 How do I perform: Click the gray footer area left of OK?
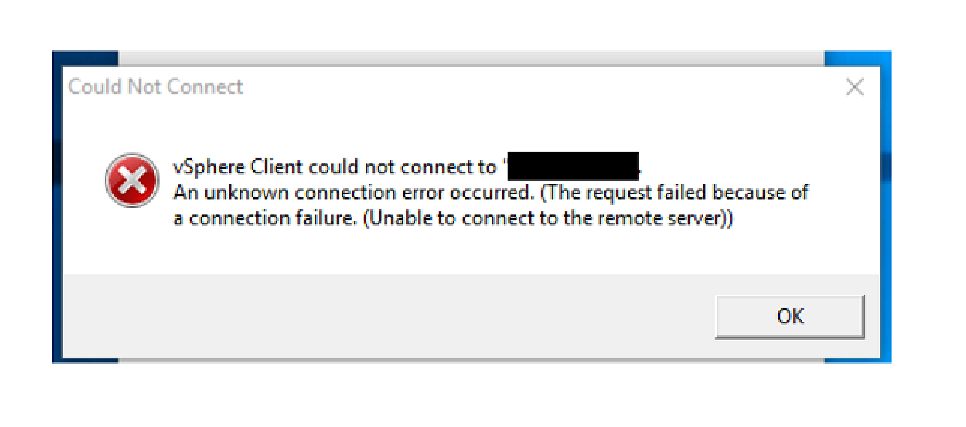point(380,318)
